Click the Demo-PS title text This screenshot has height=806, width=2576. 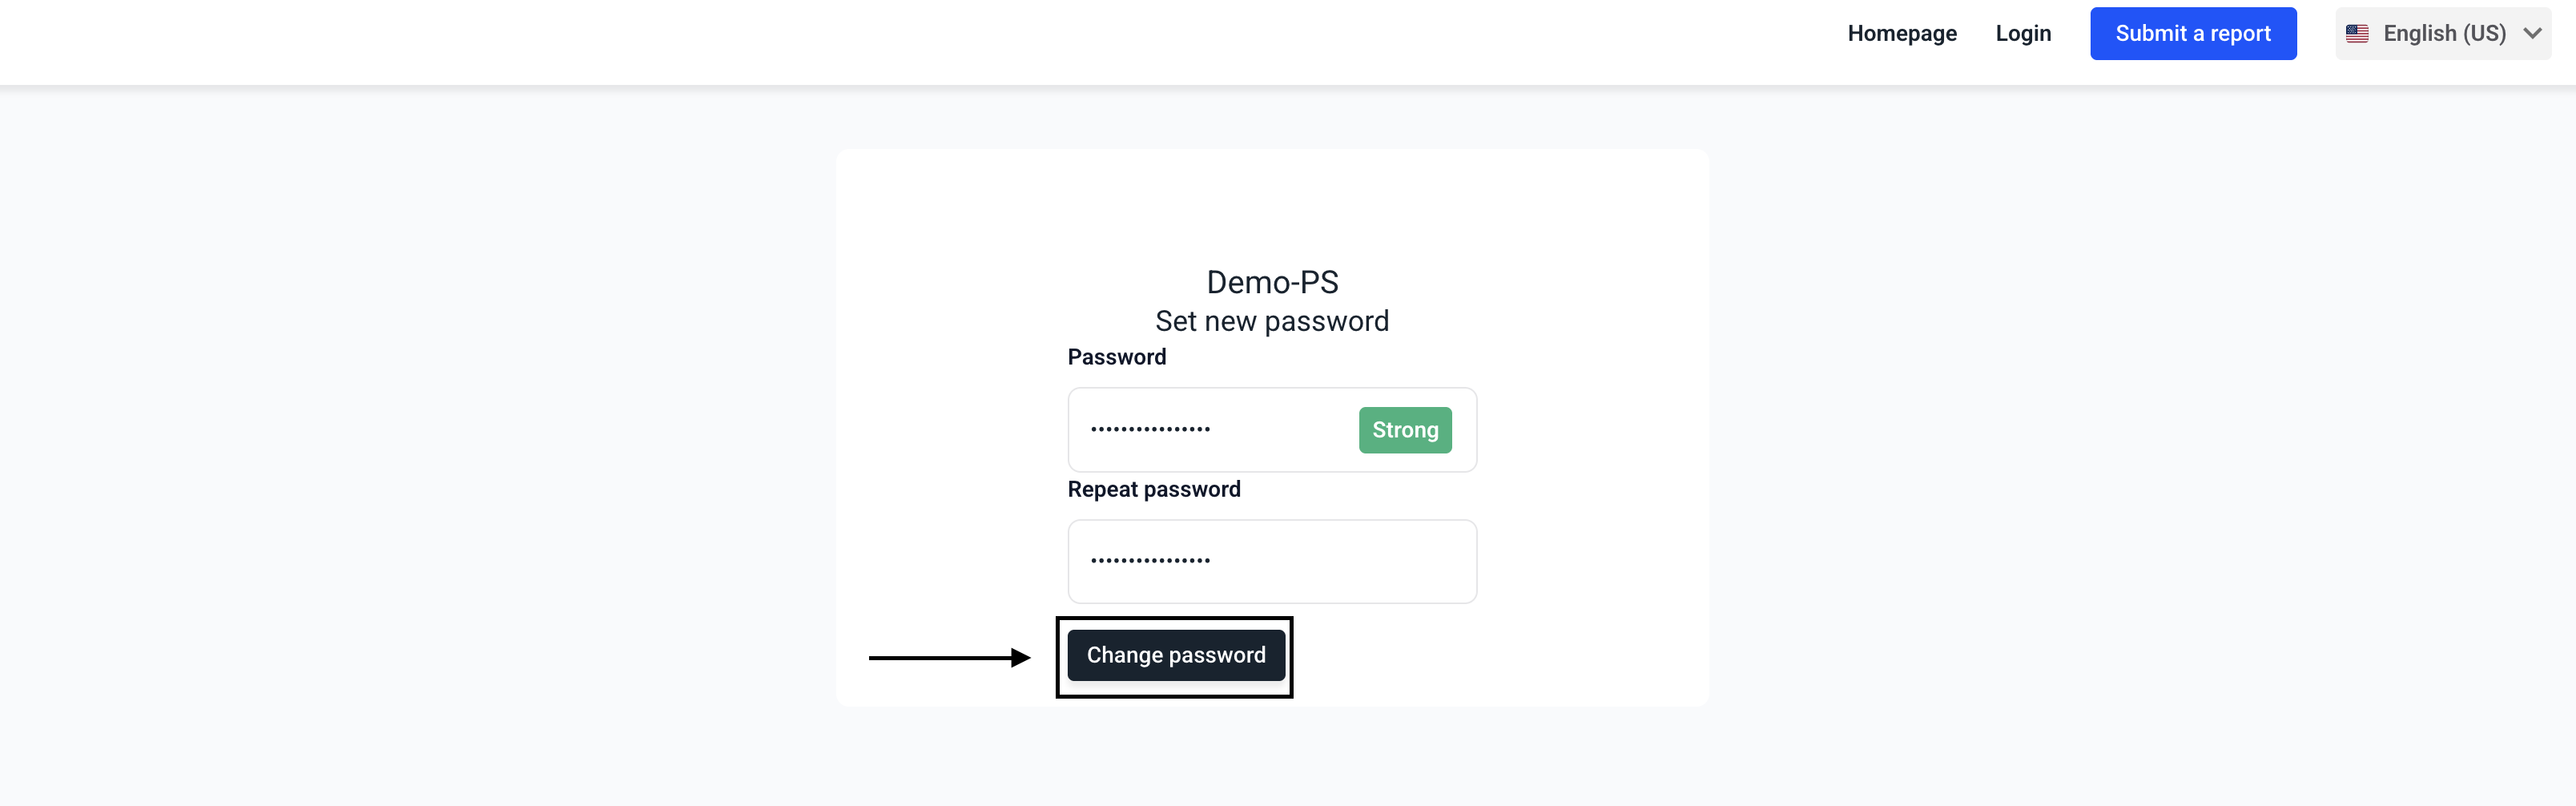point(1272,282)
